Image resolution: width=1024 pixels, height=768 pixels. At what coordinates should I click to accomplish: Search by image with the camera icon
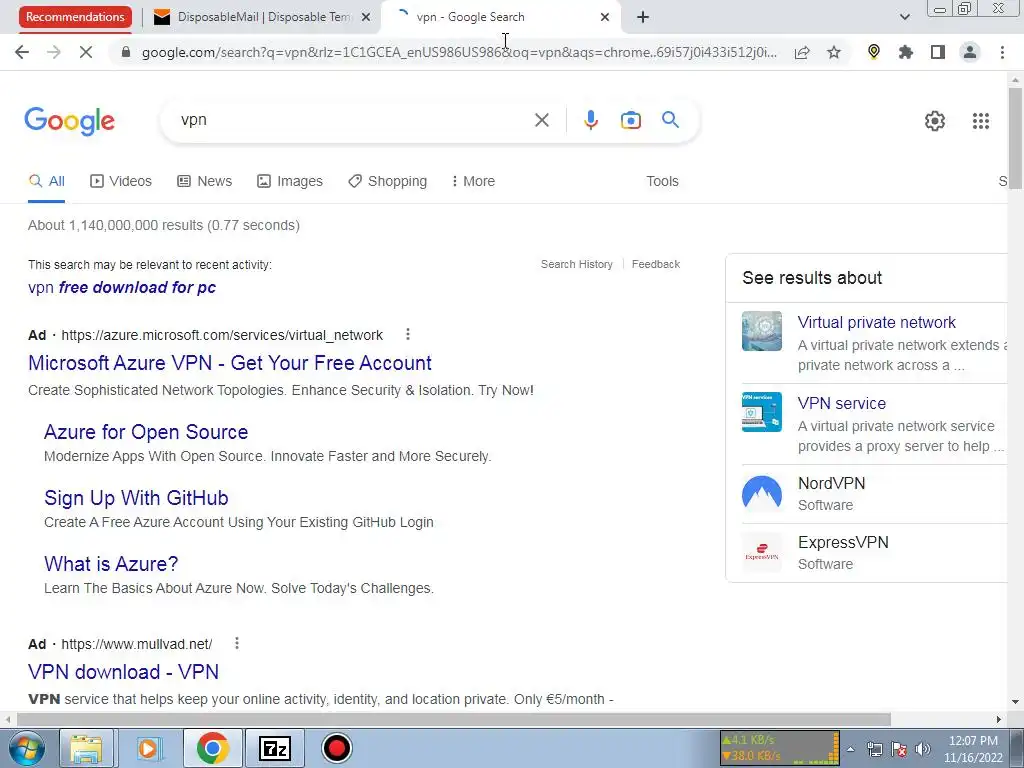631,120
